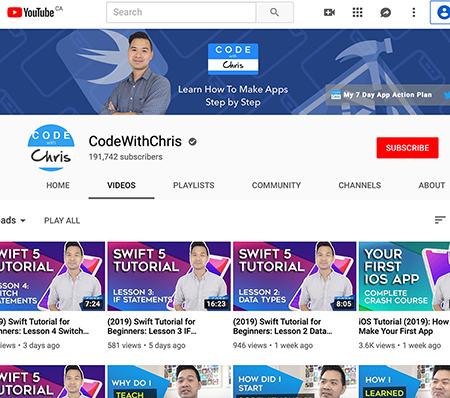Open My 7 Day App Action Plan link

coord(381,95)
